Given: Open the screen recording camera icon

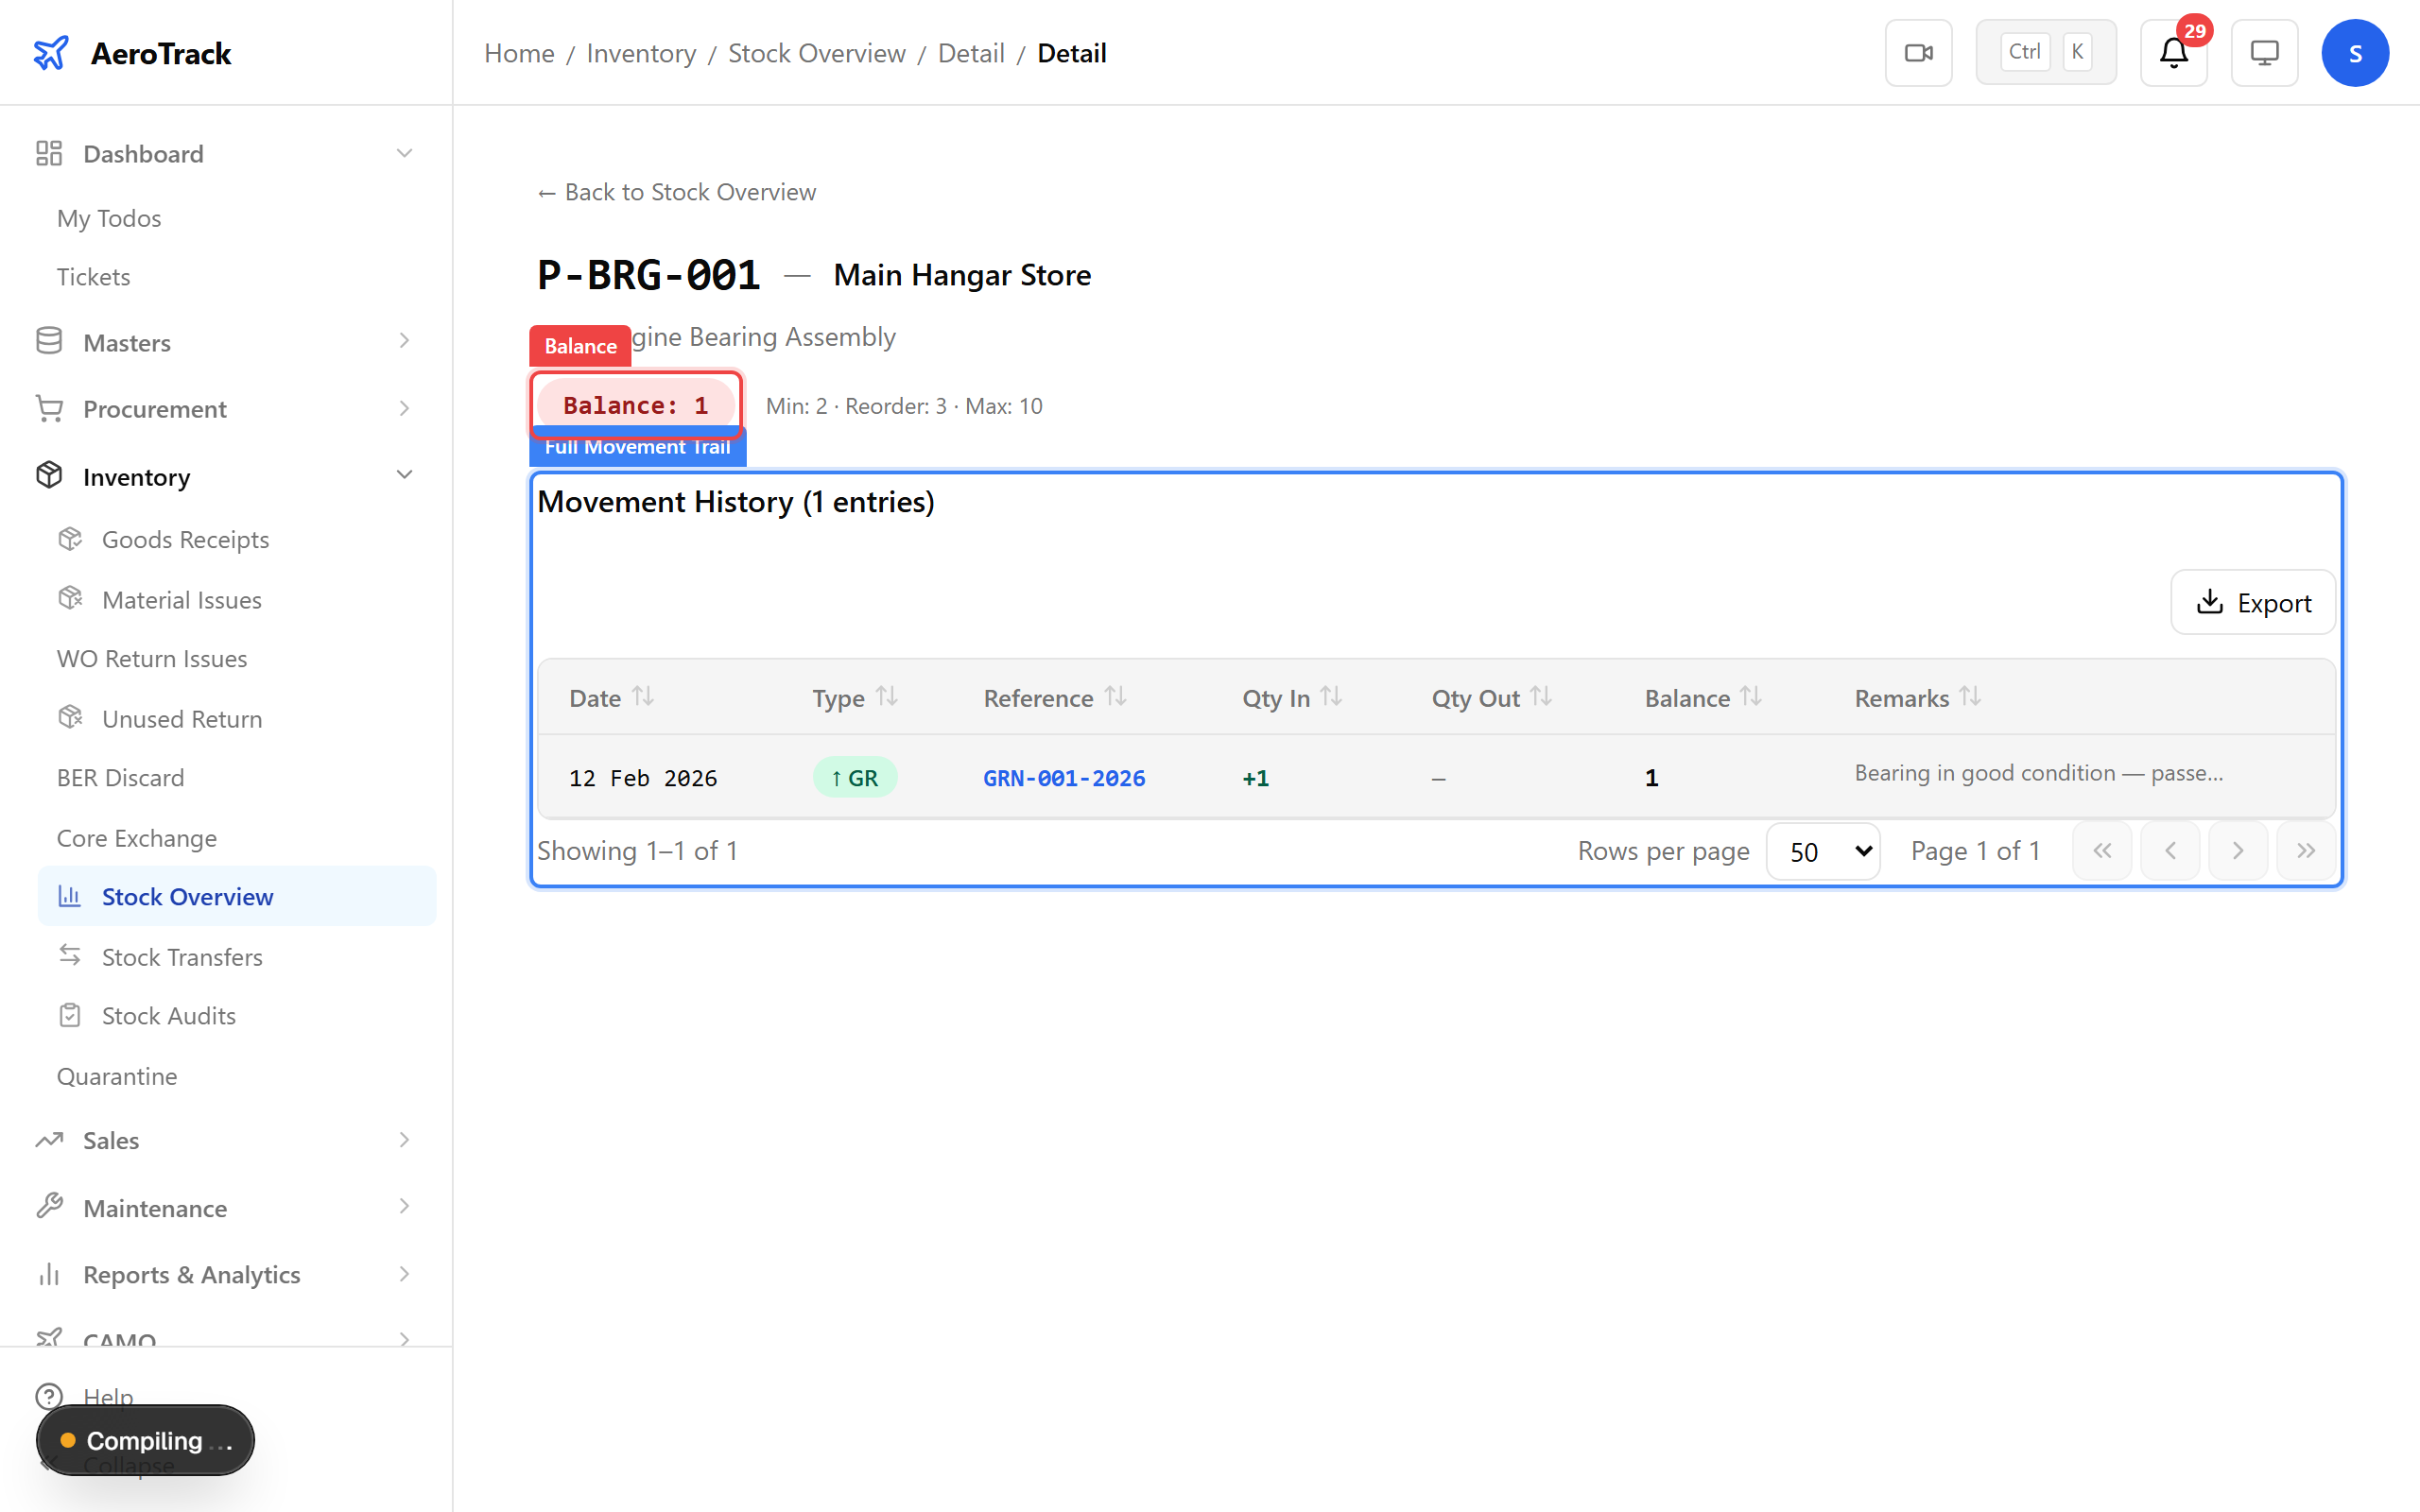Looking at the screenshot, I should point(1918,52).
